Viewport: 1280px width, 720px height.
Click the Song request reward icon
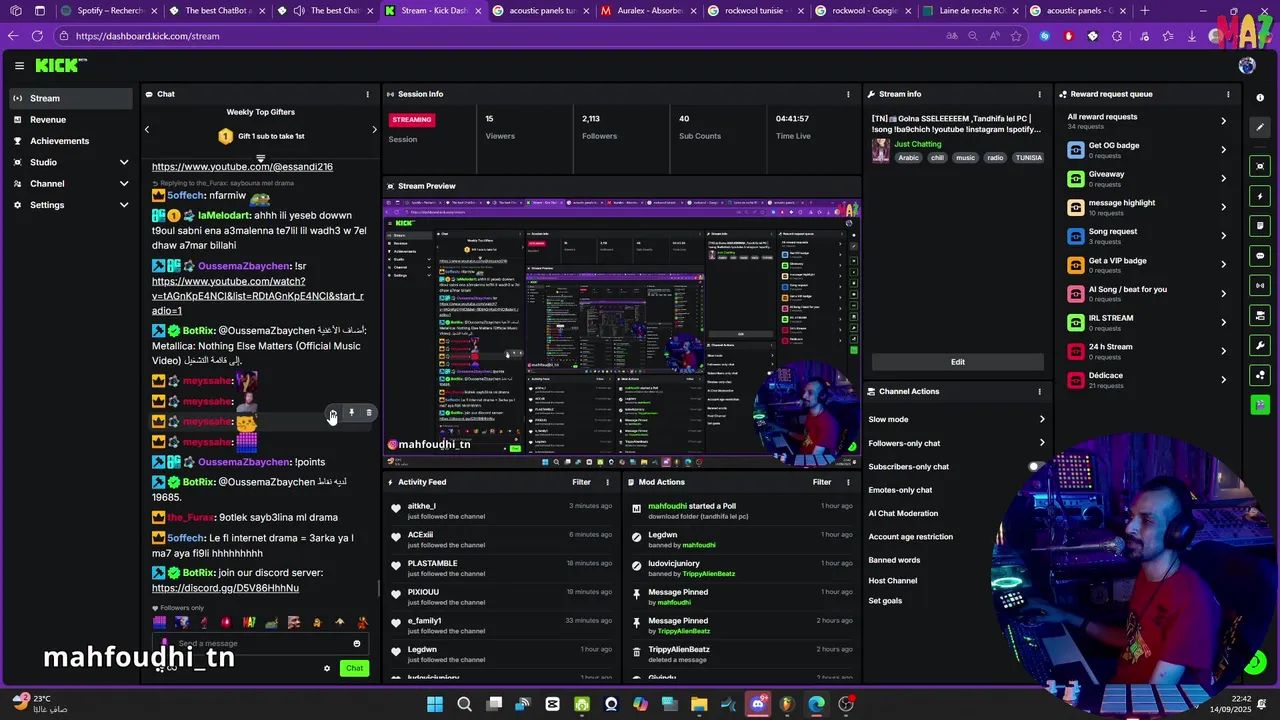tap(1075, 236)
